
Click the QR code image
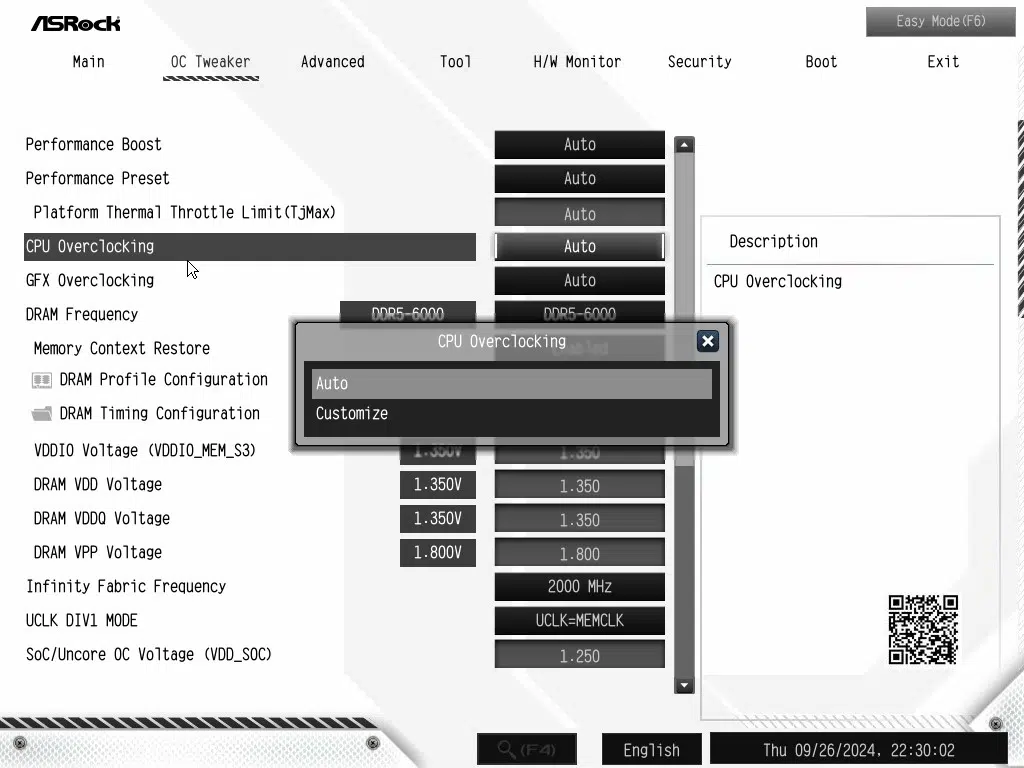click(x=923, y=630)
